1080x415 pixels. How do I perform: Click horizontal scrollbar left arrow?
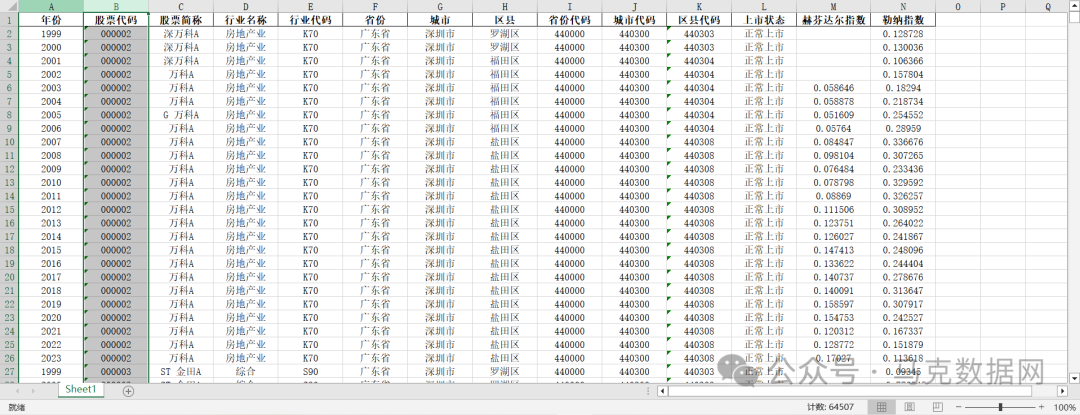point(663,391)
